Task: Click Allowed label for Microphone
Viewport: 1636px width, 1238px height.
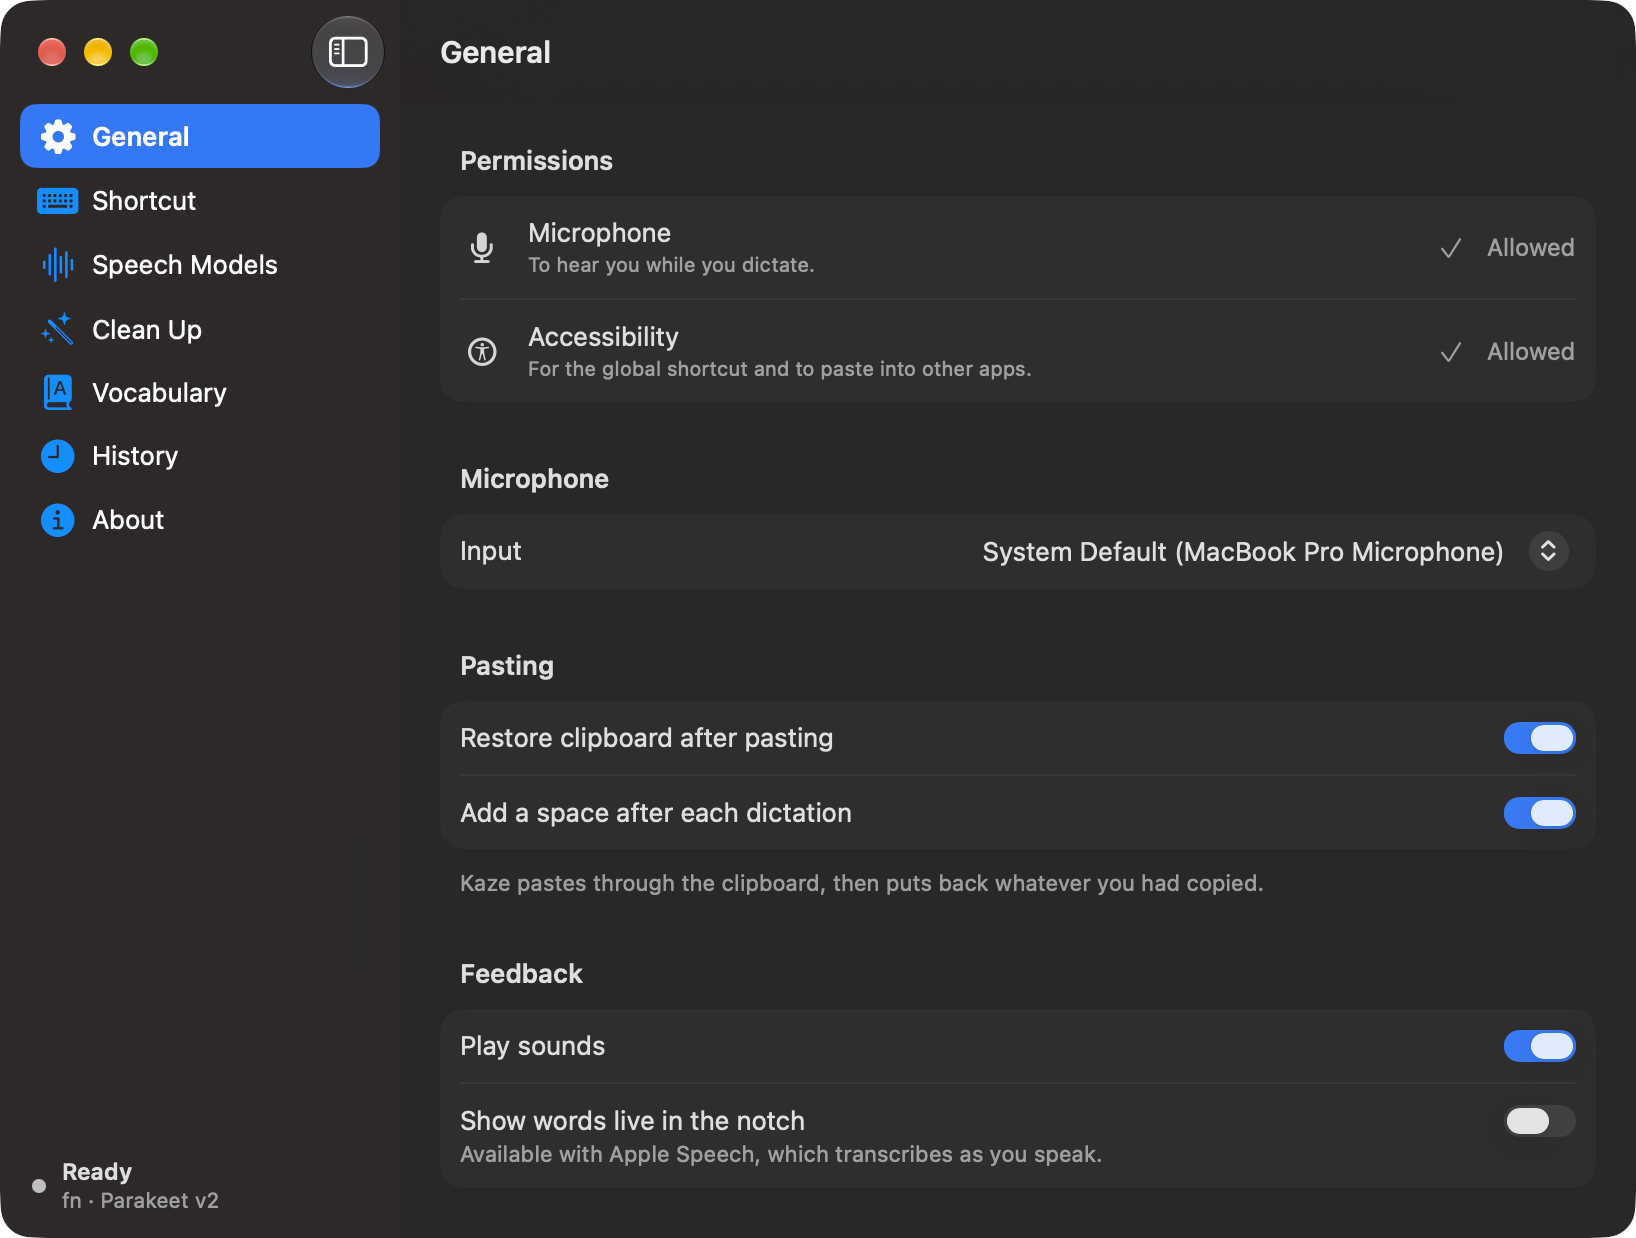Action: click(x=1531, y=248)
